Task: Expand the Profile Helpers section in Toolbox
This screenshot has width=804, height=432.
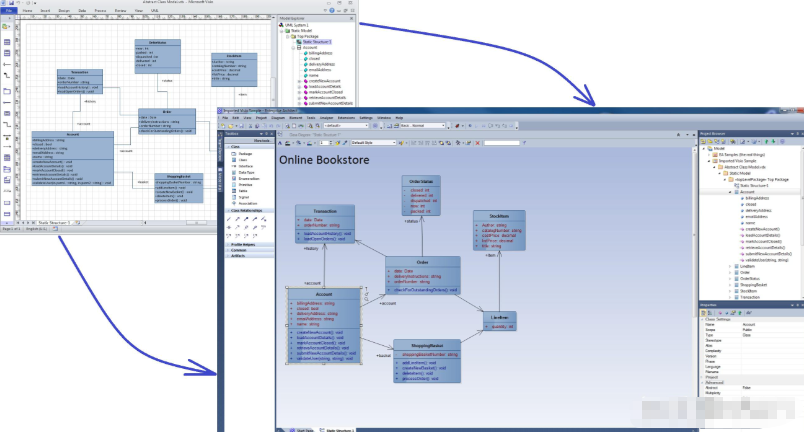Action: click(x=241, y=244)
